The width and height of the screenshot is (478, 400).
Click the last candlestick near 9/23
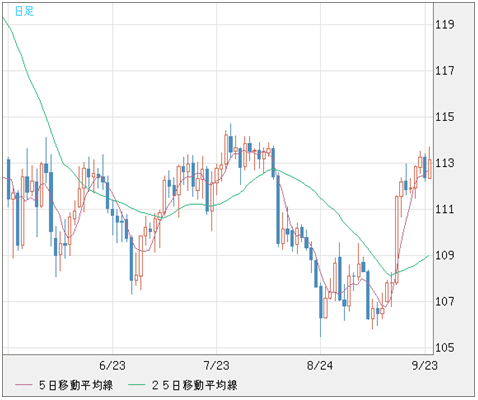click(x=430, y=169)
